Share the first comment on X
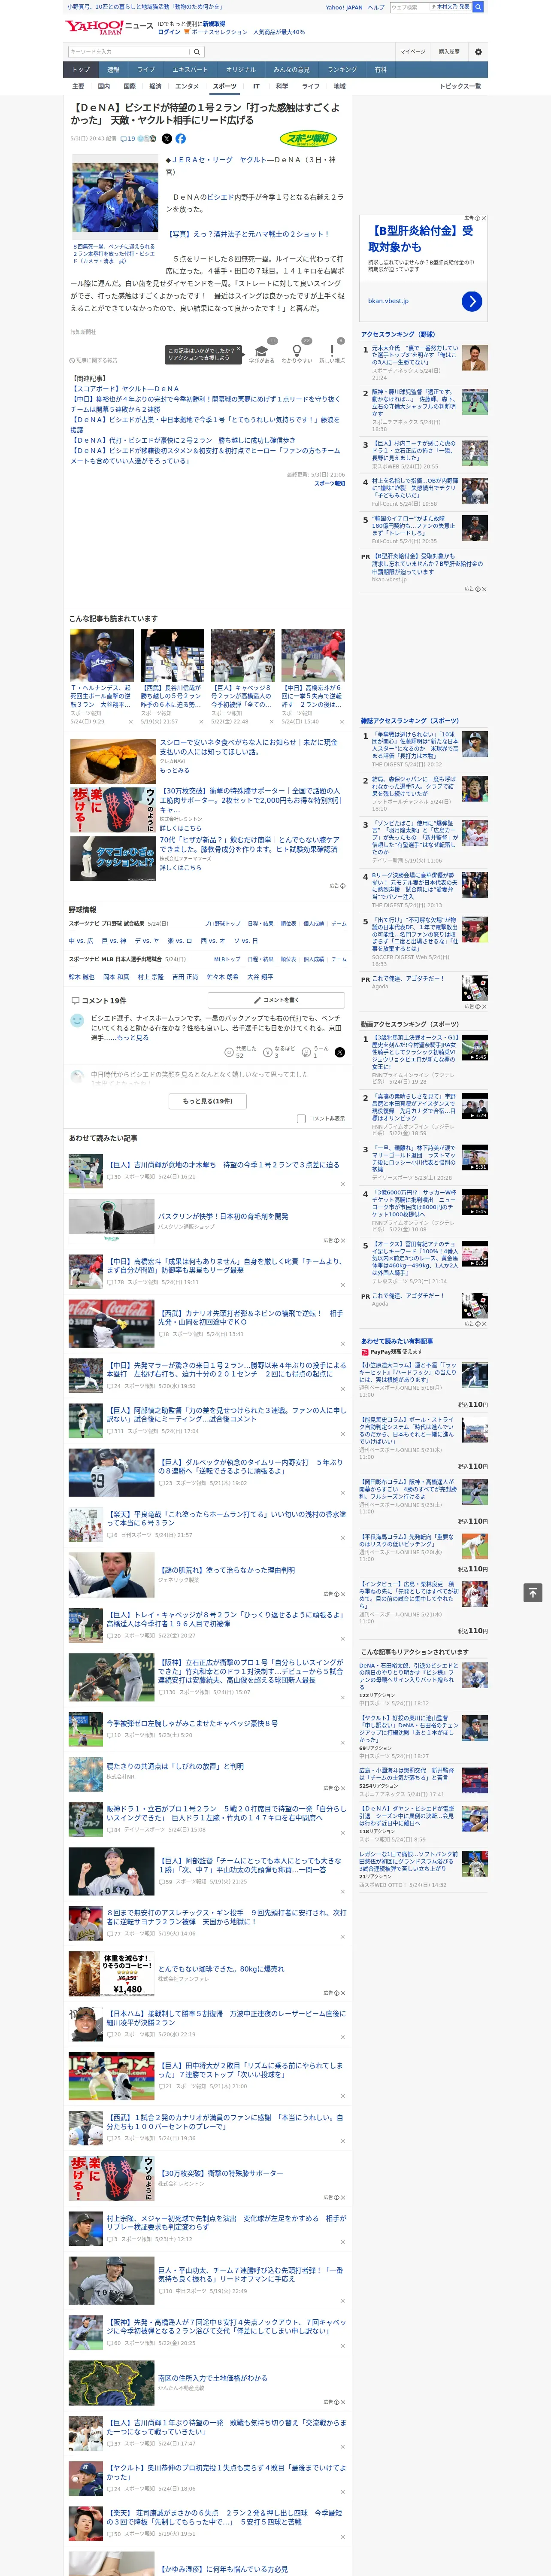This screenshot has width=551, height=2576. pyautogui.click(x=340, y=1052)
